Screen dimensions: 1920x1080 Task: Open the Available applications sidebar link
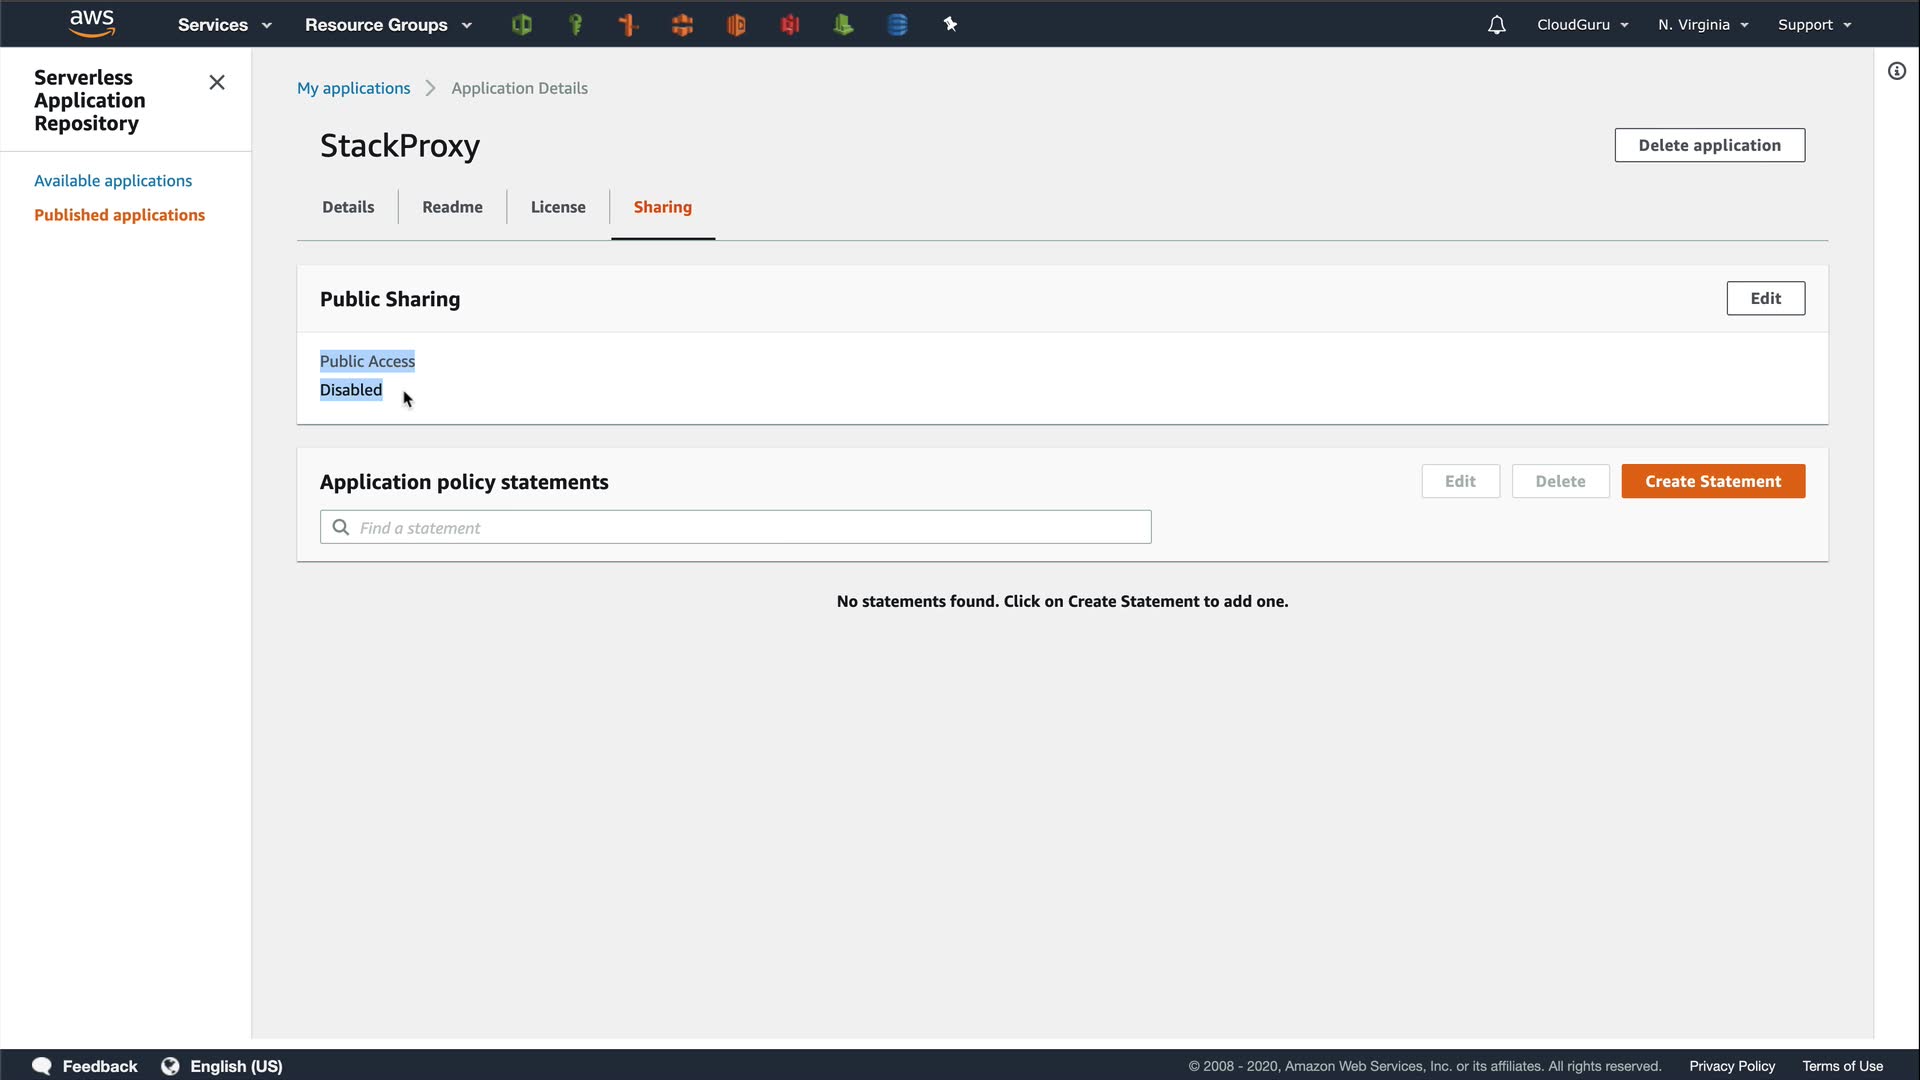coord(113,181)
